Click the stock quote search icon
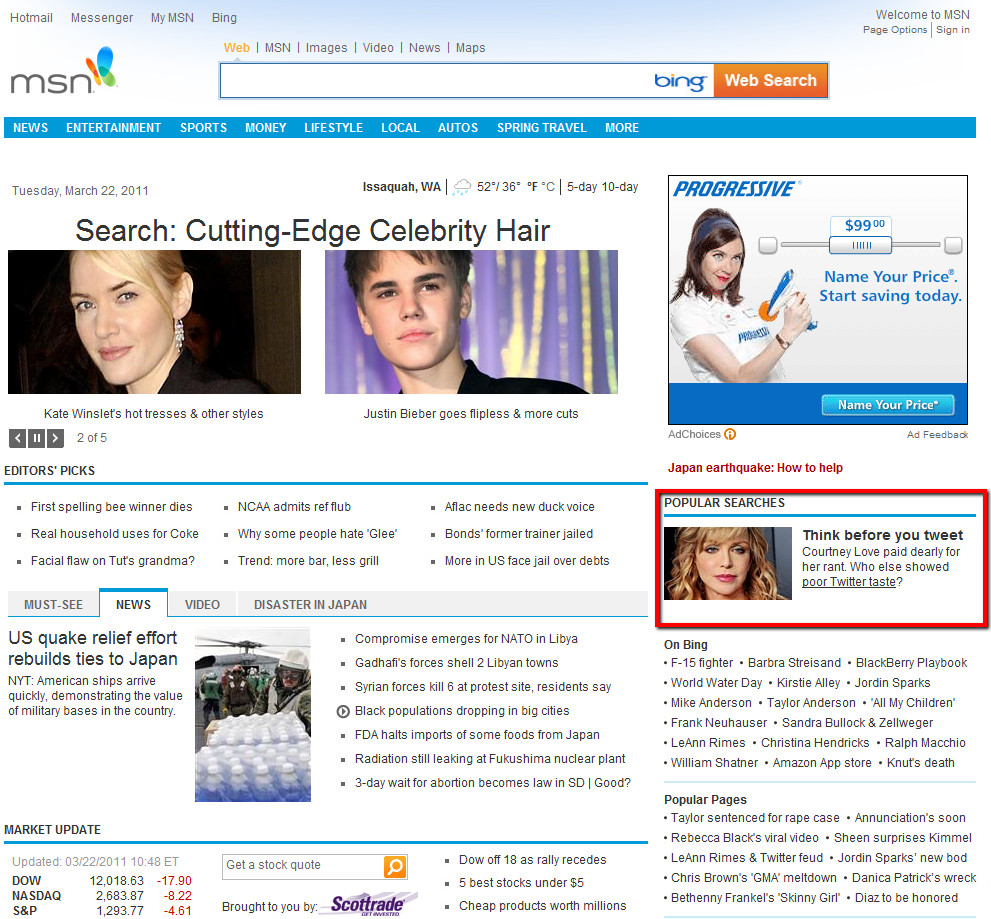The height and width of the screenshot is (919, 991). (395, 867)
